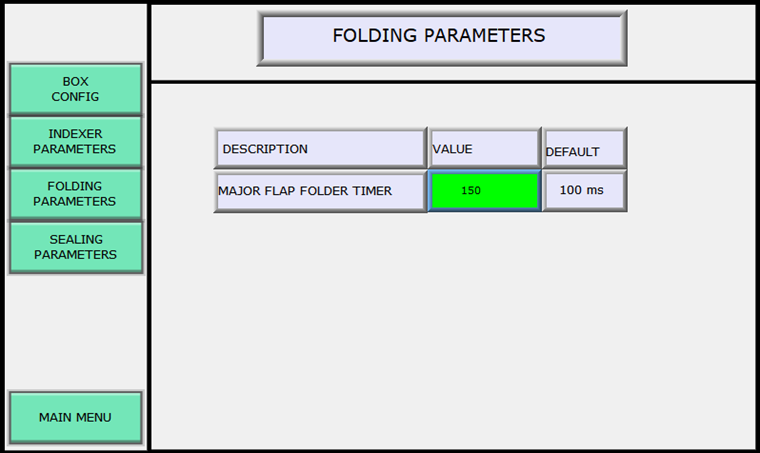760x453 pixels.
Task: Click the DESCRIPTION column header
Action: (x=319, y=149)
